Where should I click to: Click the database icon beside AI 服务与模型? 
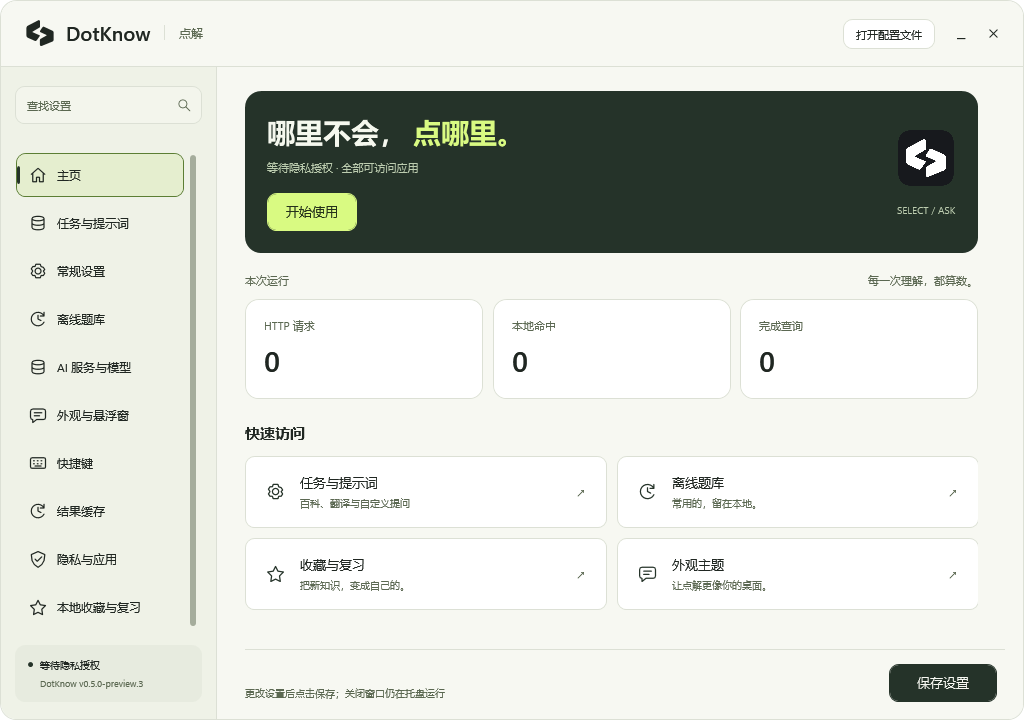pos(38,367)
